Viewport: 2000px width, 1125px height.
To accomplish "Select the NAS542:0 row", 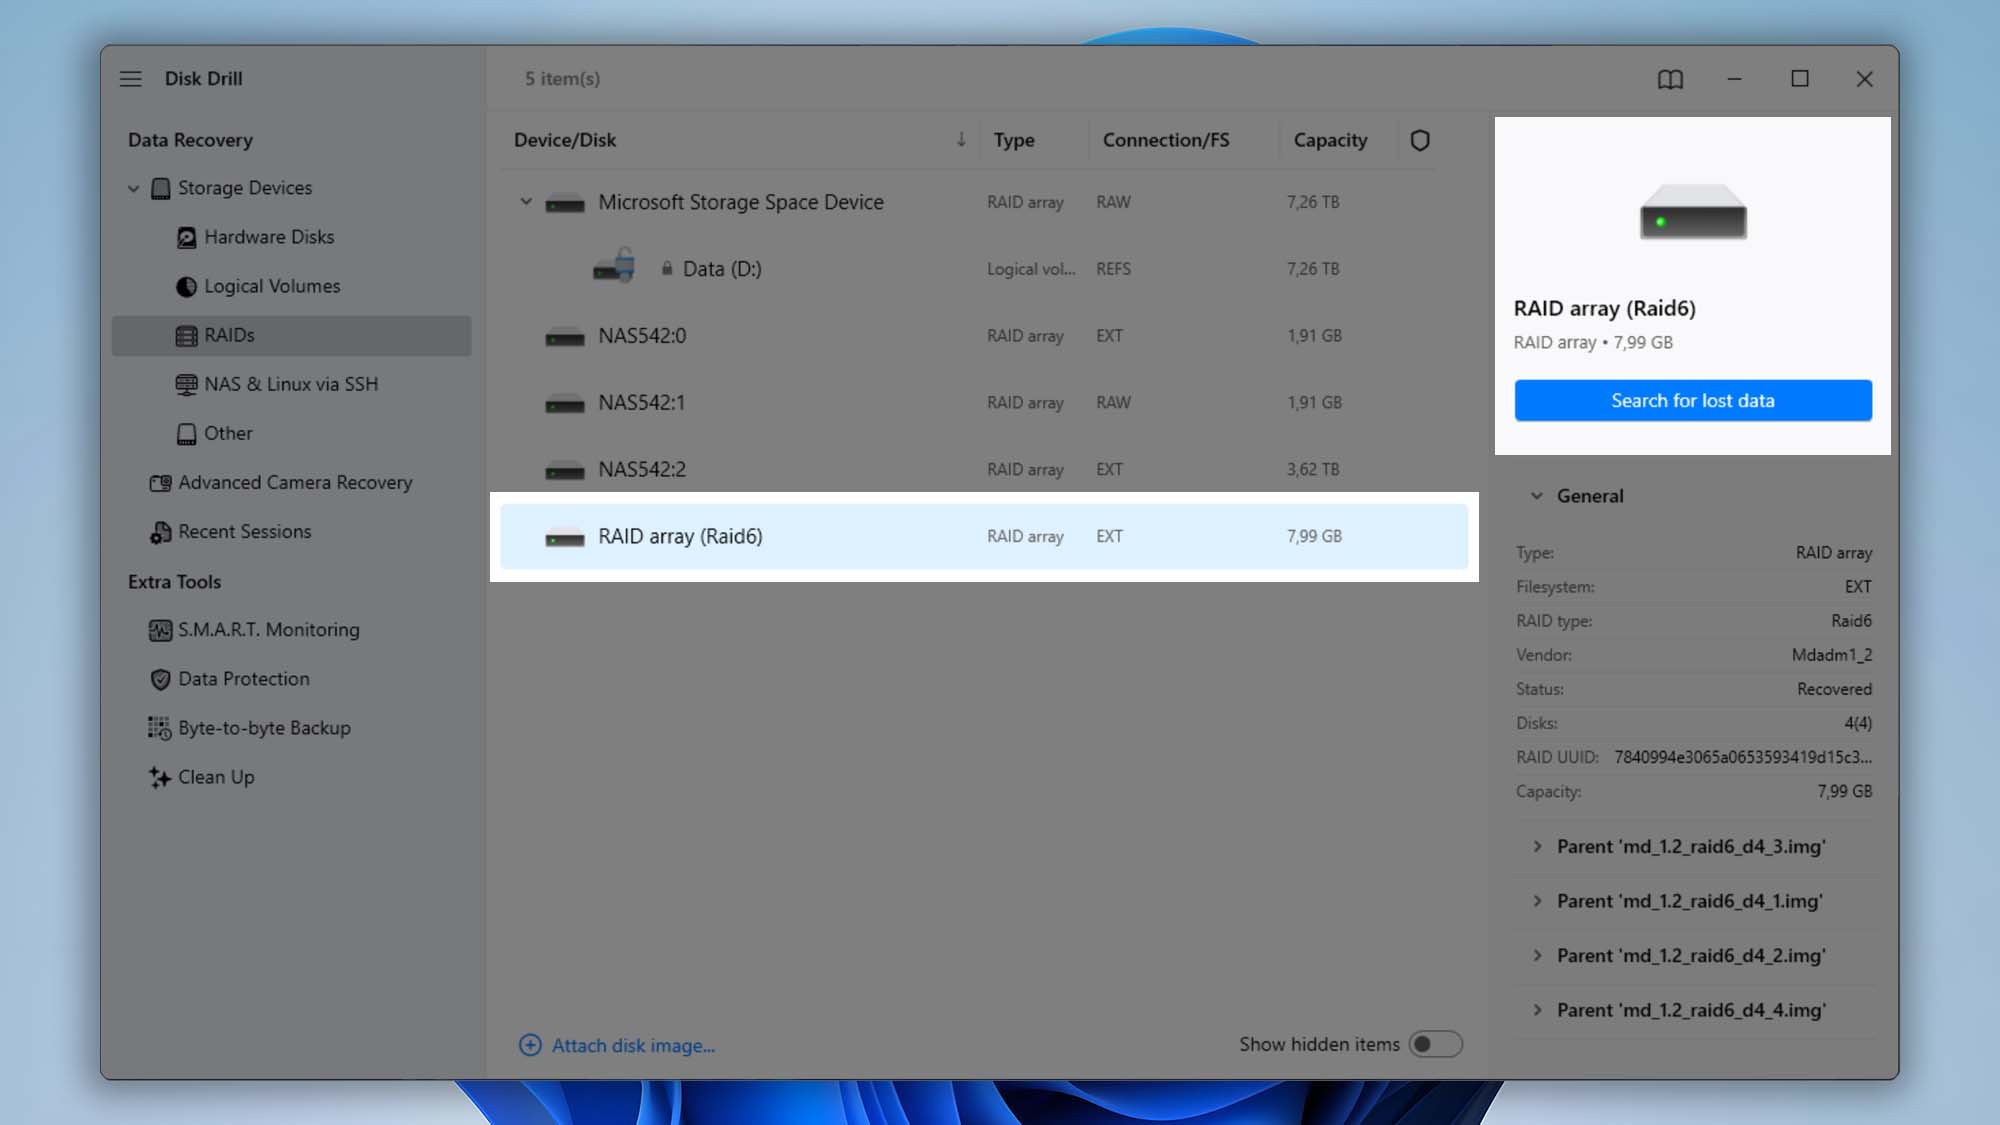I will (984, 336).
